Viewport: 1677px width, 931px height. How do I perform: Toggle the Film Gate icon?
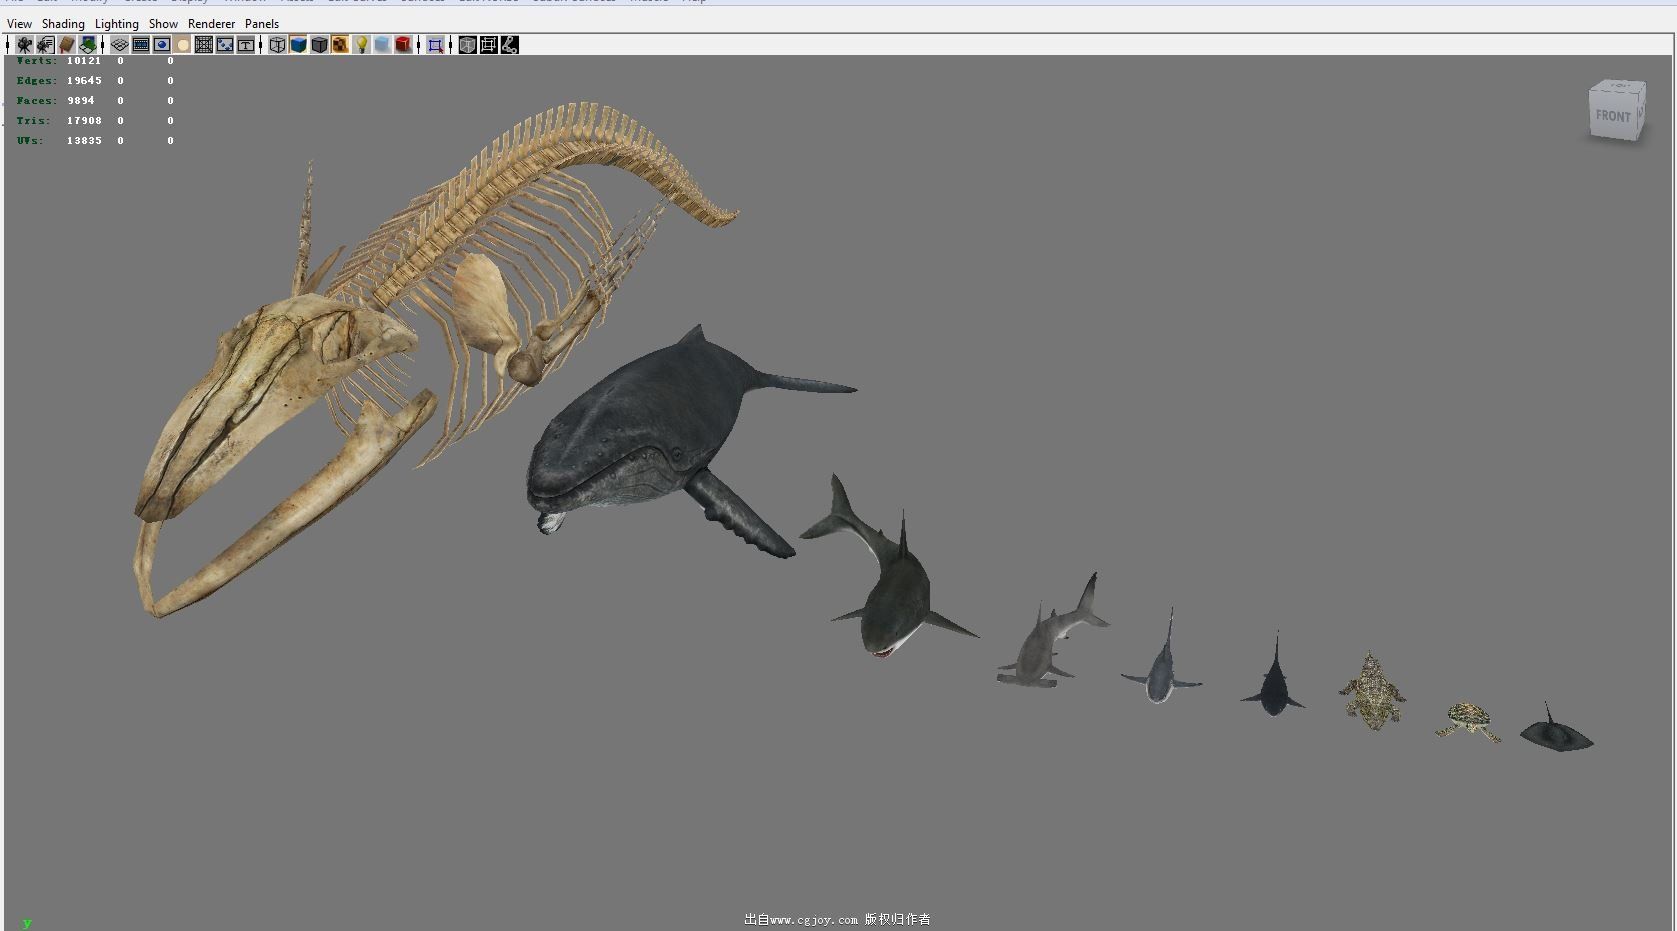pos(140,45)
